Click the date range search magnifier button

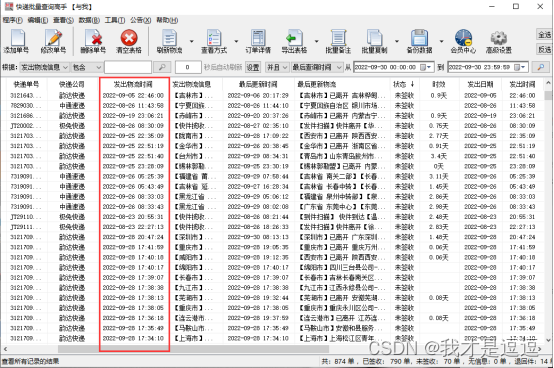coord(541,67)
